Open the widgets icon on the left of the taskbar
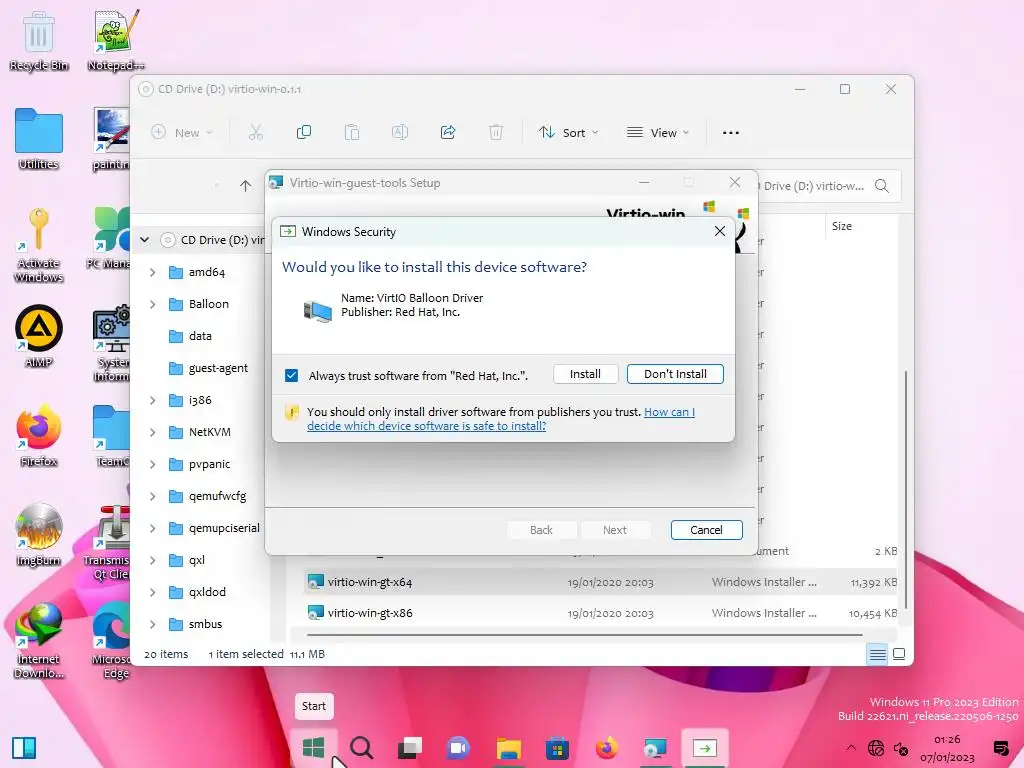The image size is (1024, 768). point(24,748)
